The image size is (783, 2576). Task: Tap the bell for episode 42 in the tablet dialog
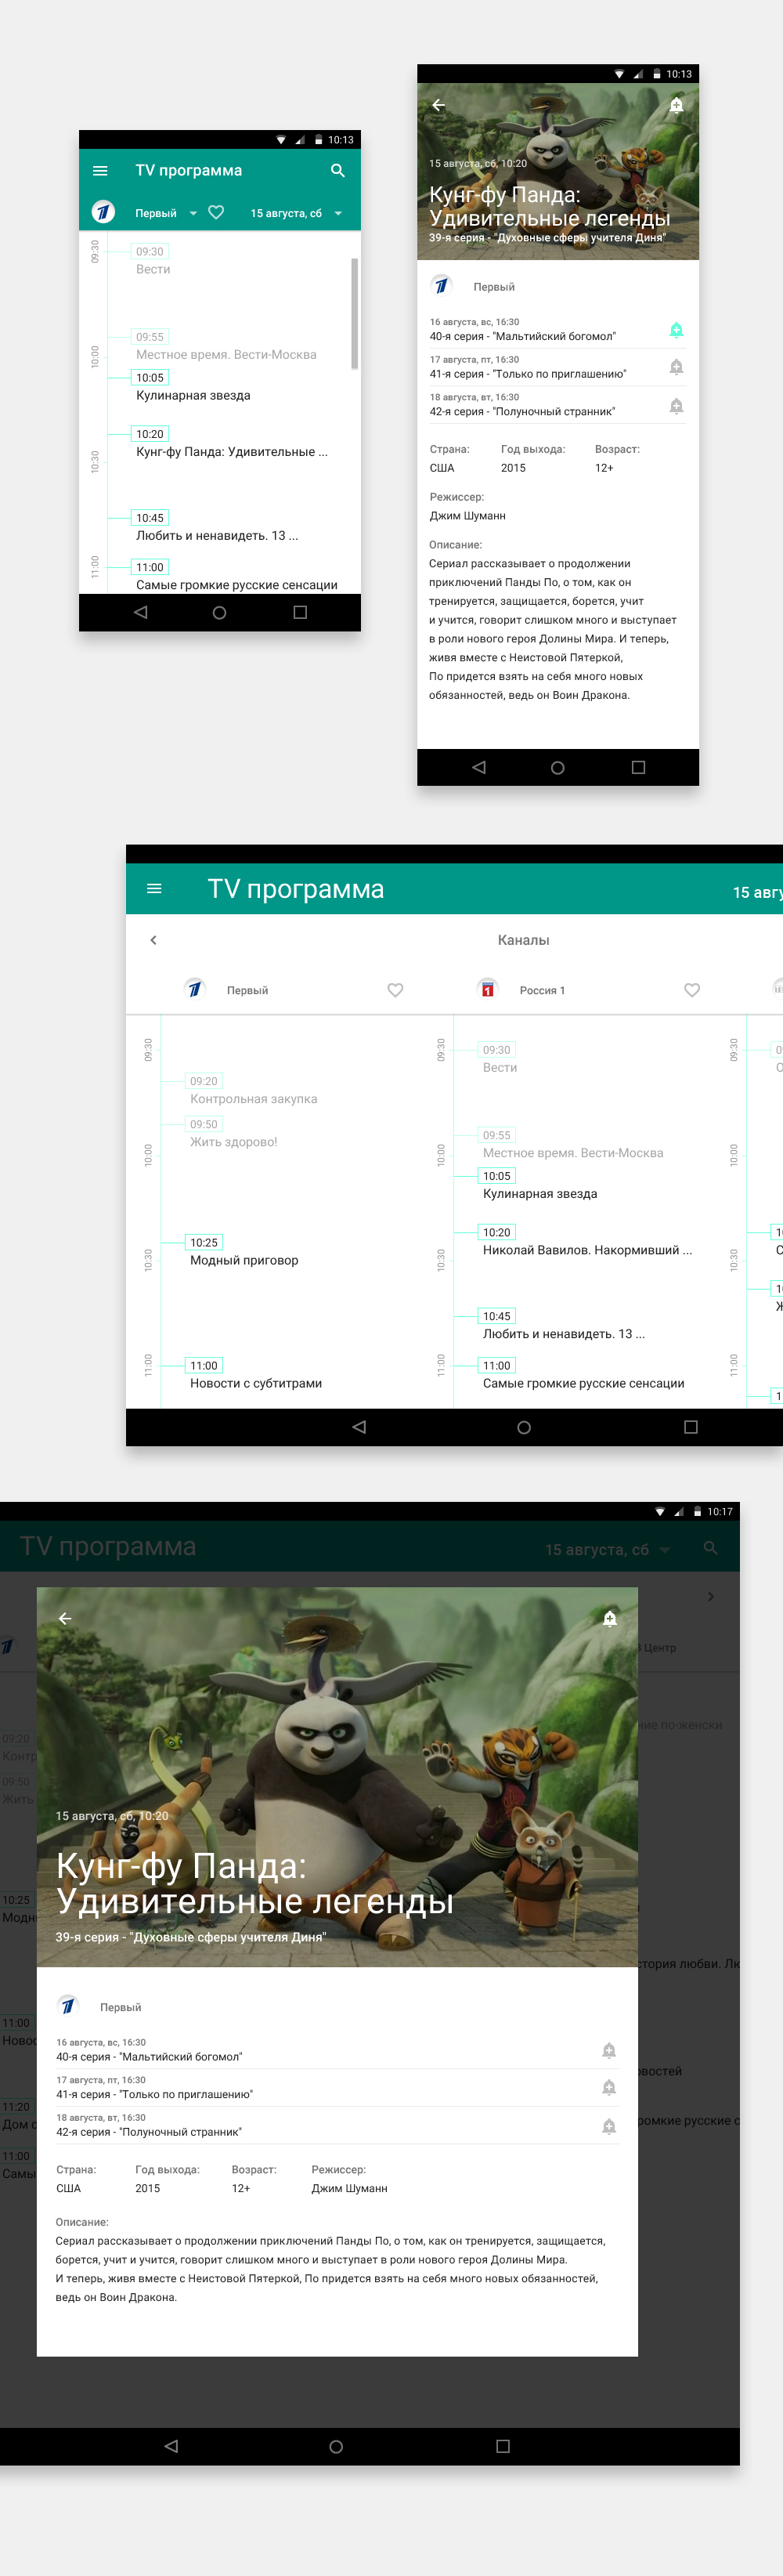pos(609,2126)
